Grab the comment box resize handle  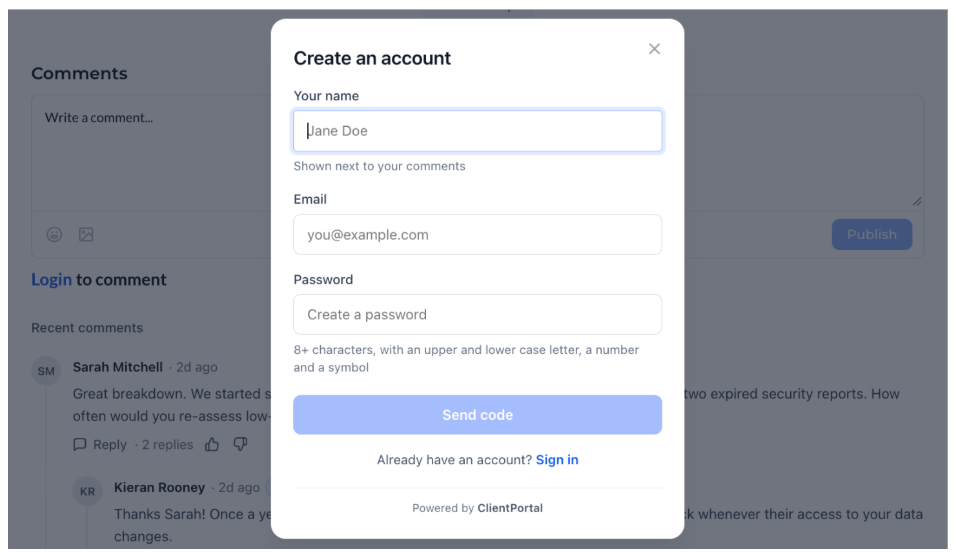pyautogui.click(x=916, y=201)
